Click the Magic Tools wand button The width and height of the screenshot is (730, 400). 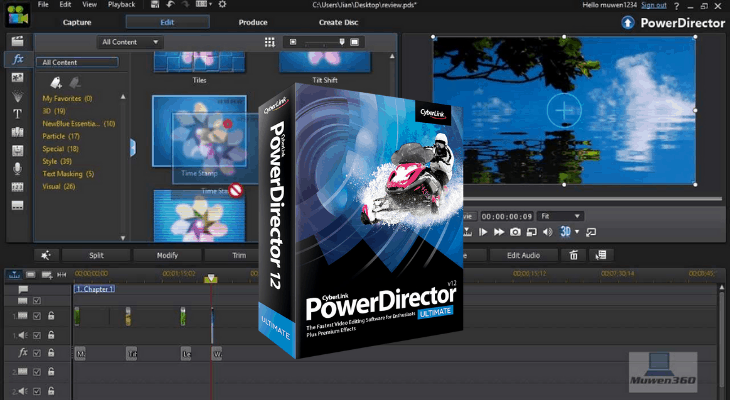pyautogui.click(x=46, y=255)
